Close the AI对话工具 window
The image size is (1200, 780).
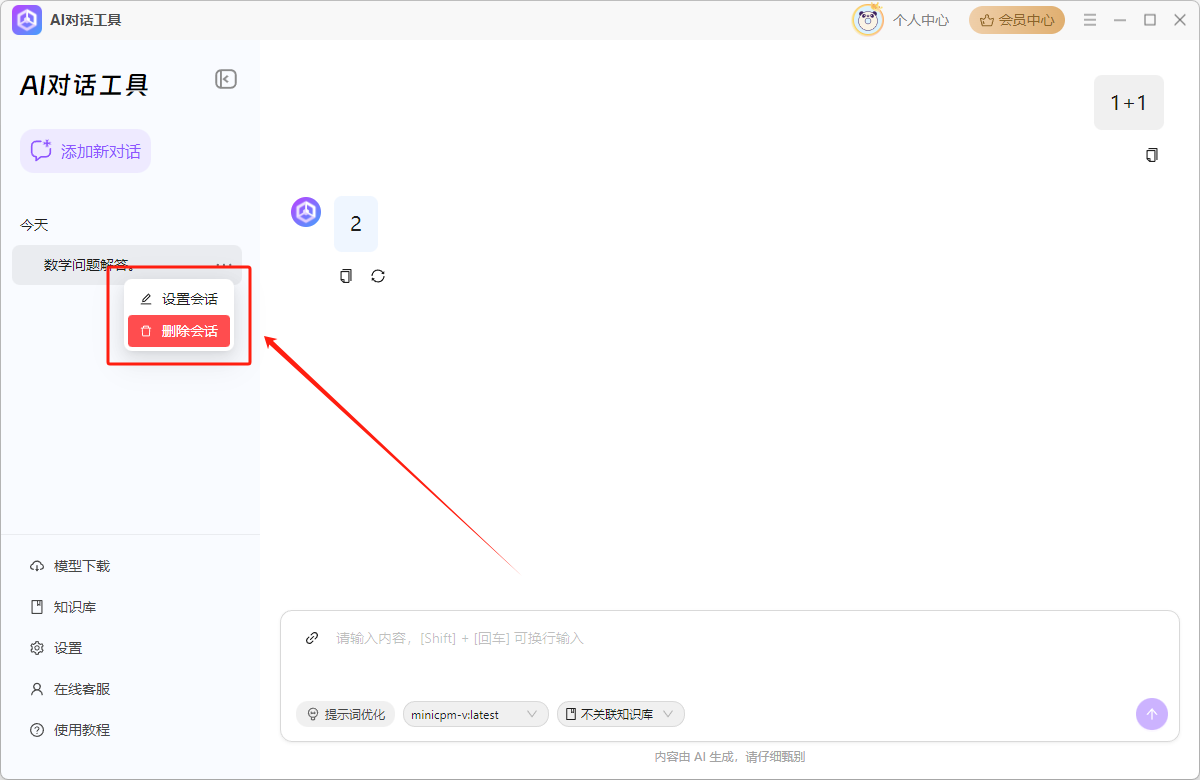tap(1180, 20)
